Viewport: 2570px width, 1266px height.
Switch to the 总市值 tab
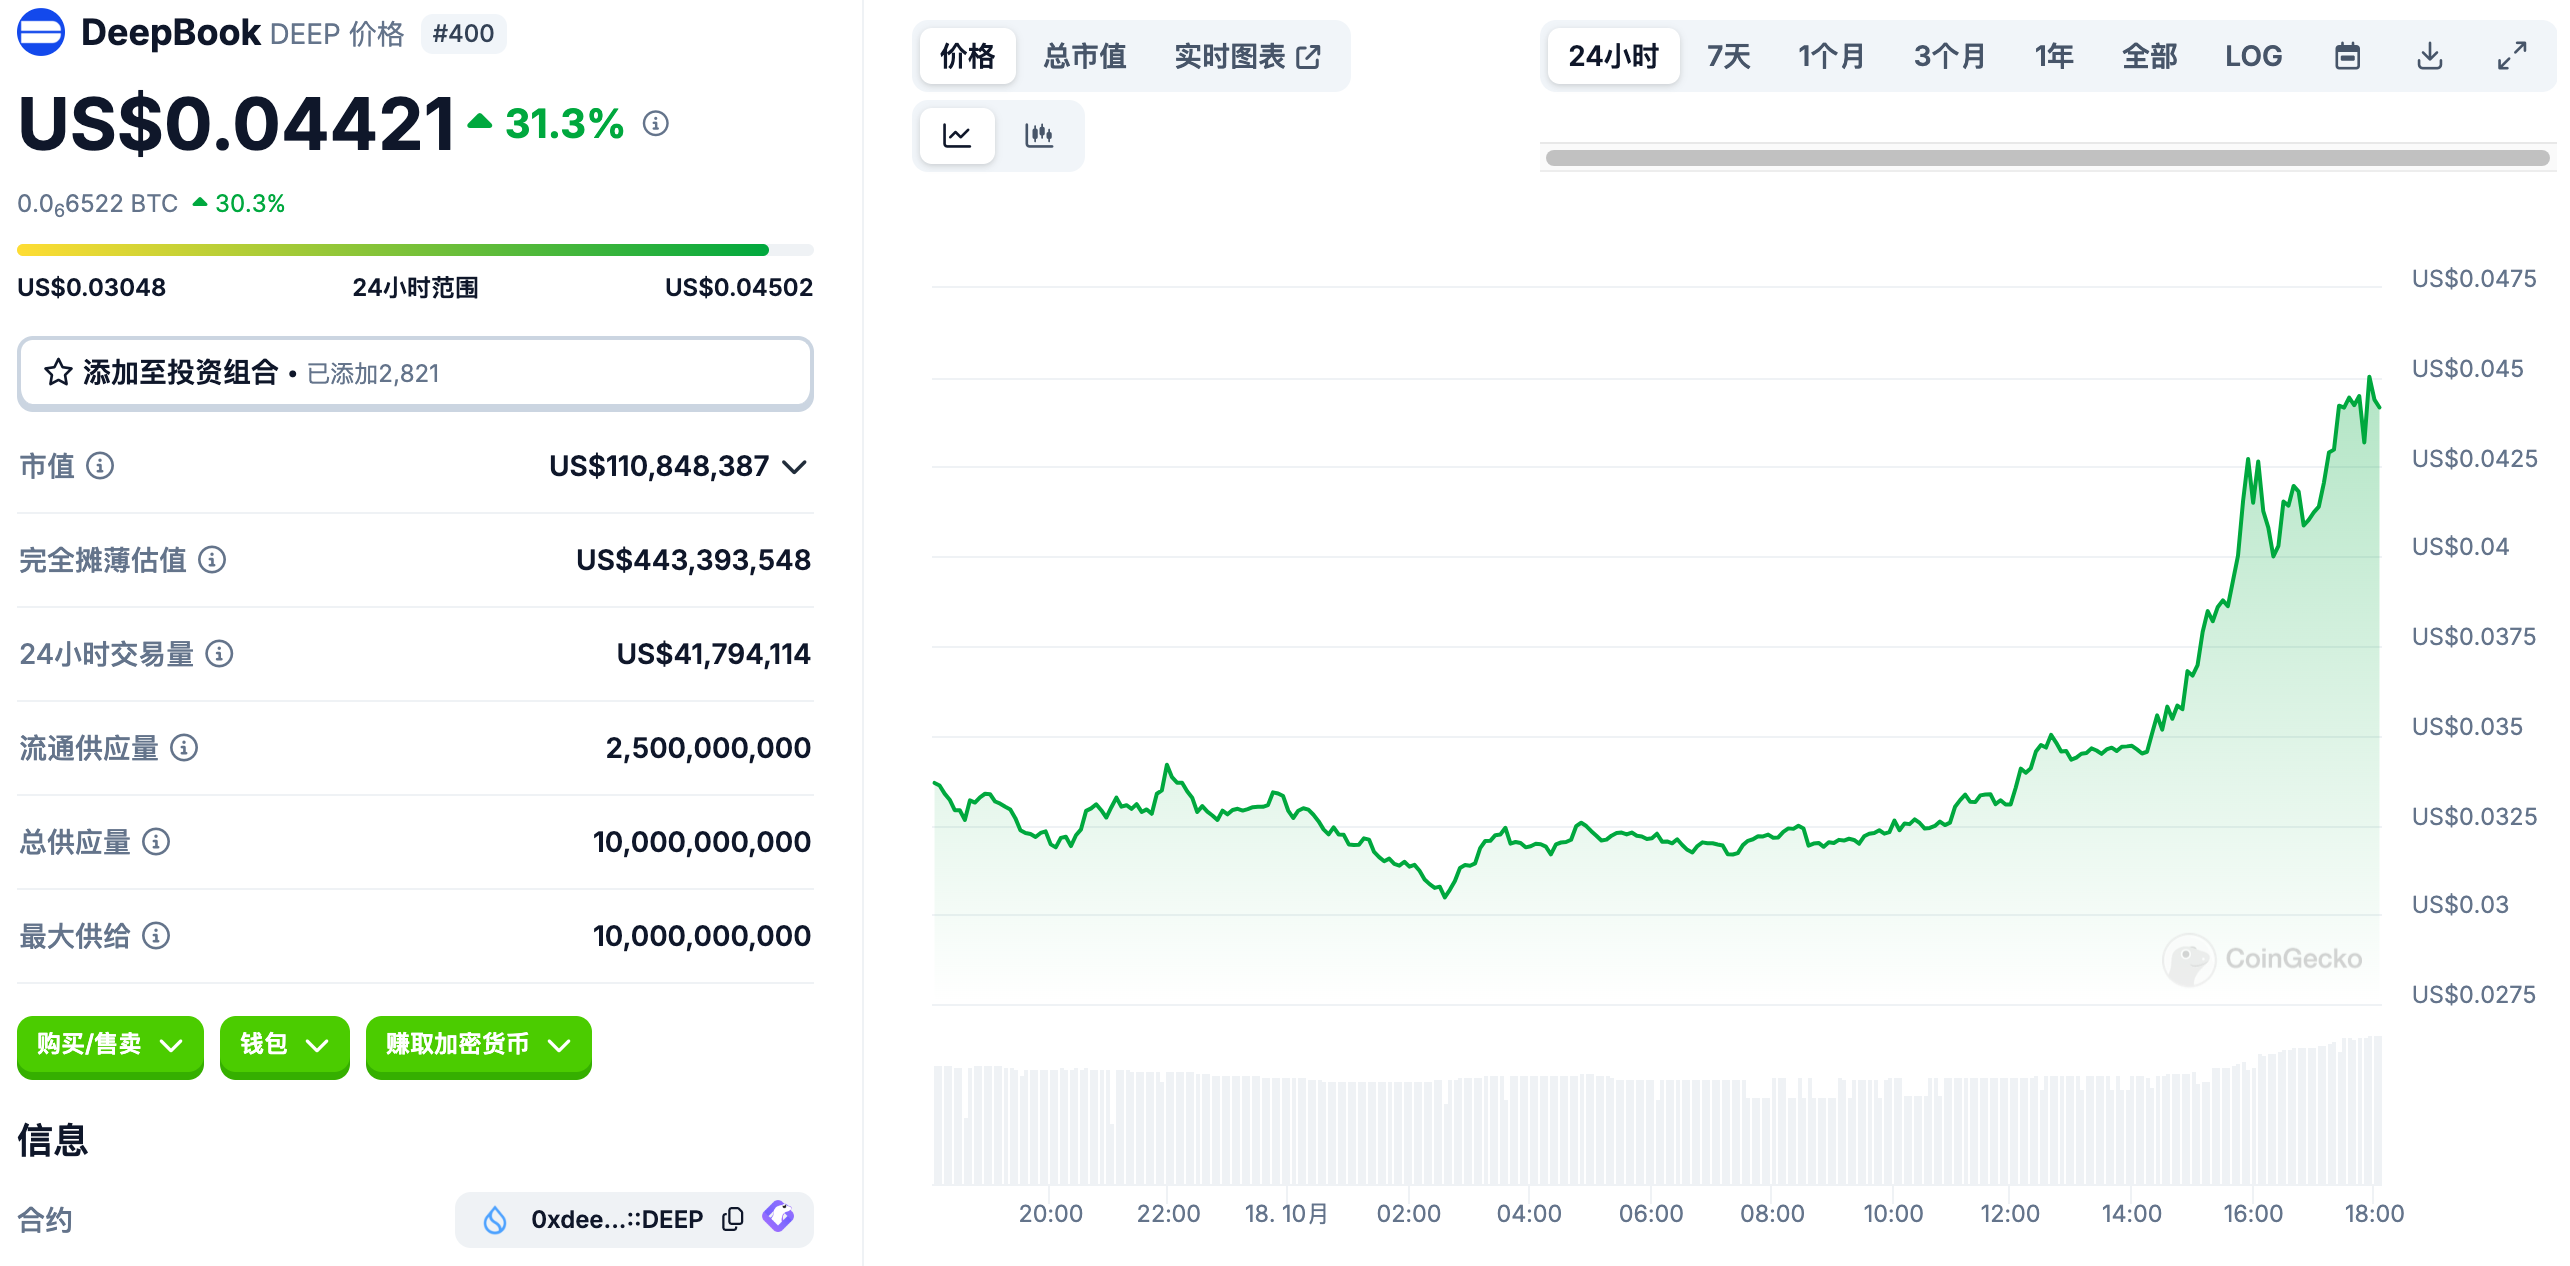coord(1085,56)
